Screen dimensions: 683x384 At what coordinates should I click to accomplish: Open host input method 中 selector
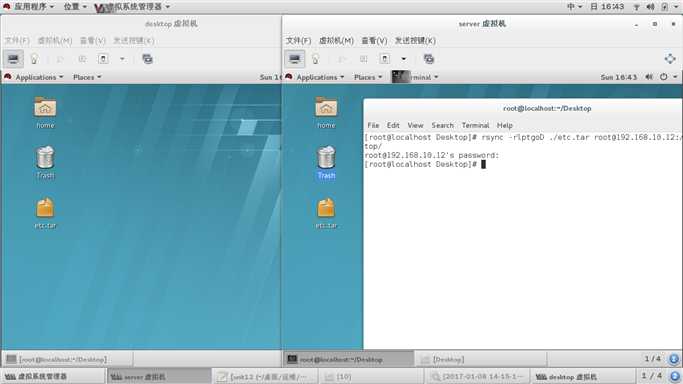[x=575, y=7]
